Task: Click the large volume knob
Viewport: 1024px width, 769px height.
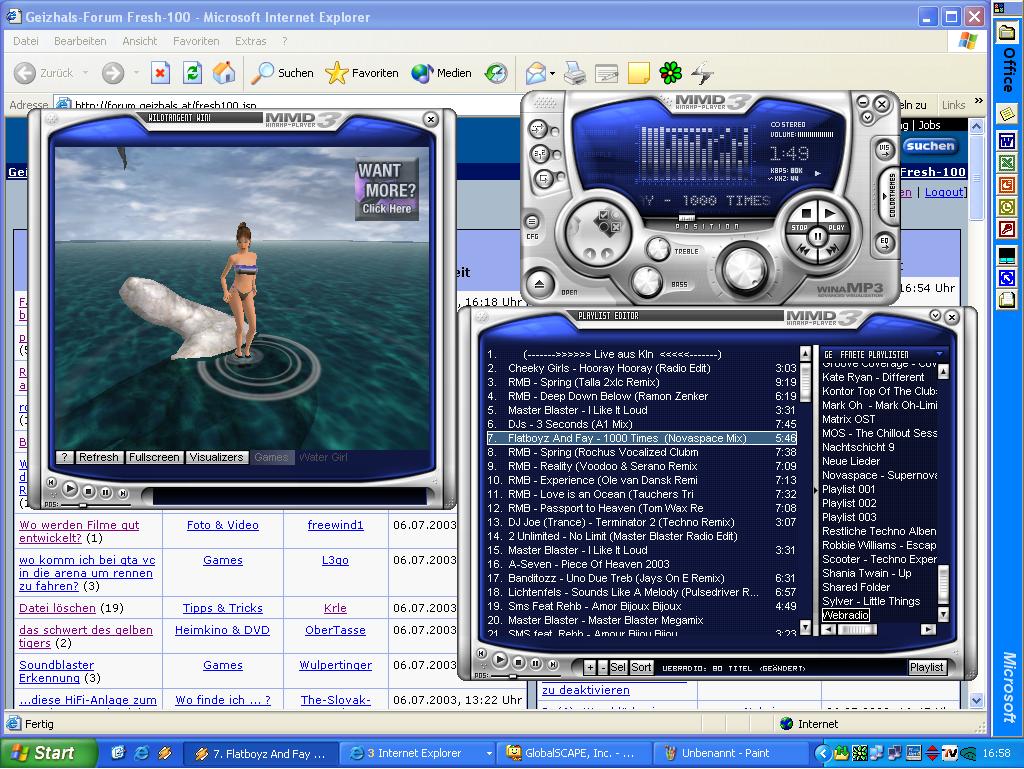Action: click(x=744, y=268)
